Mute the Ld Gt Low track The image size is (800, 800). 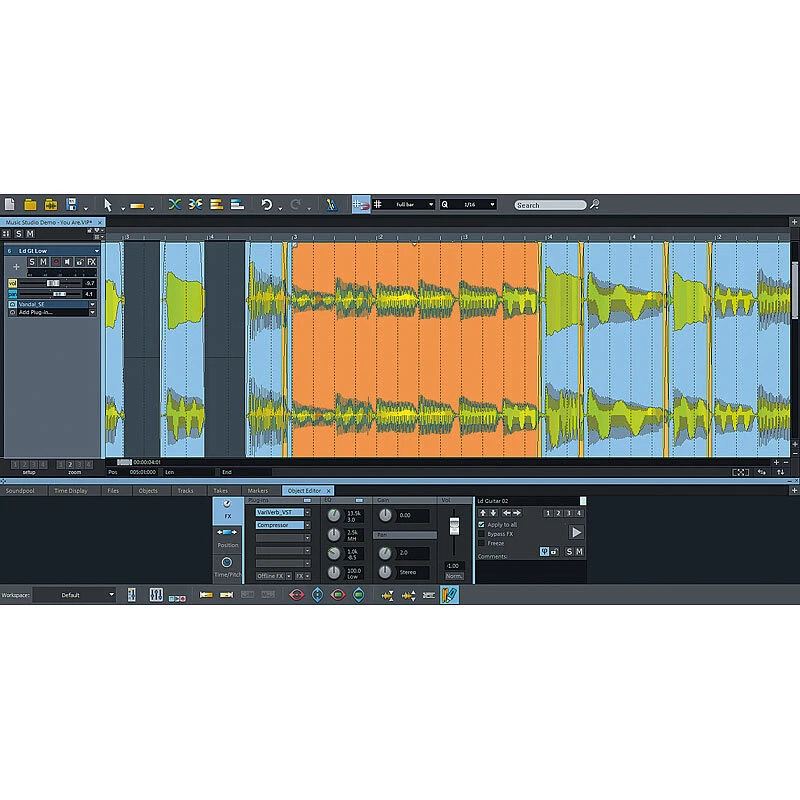coord(43,262)
